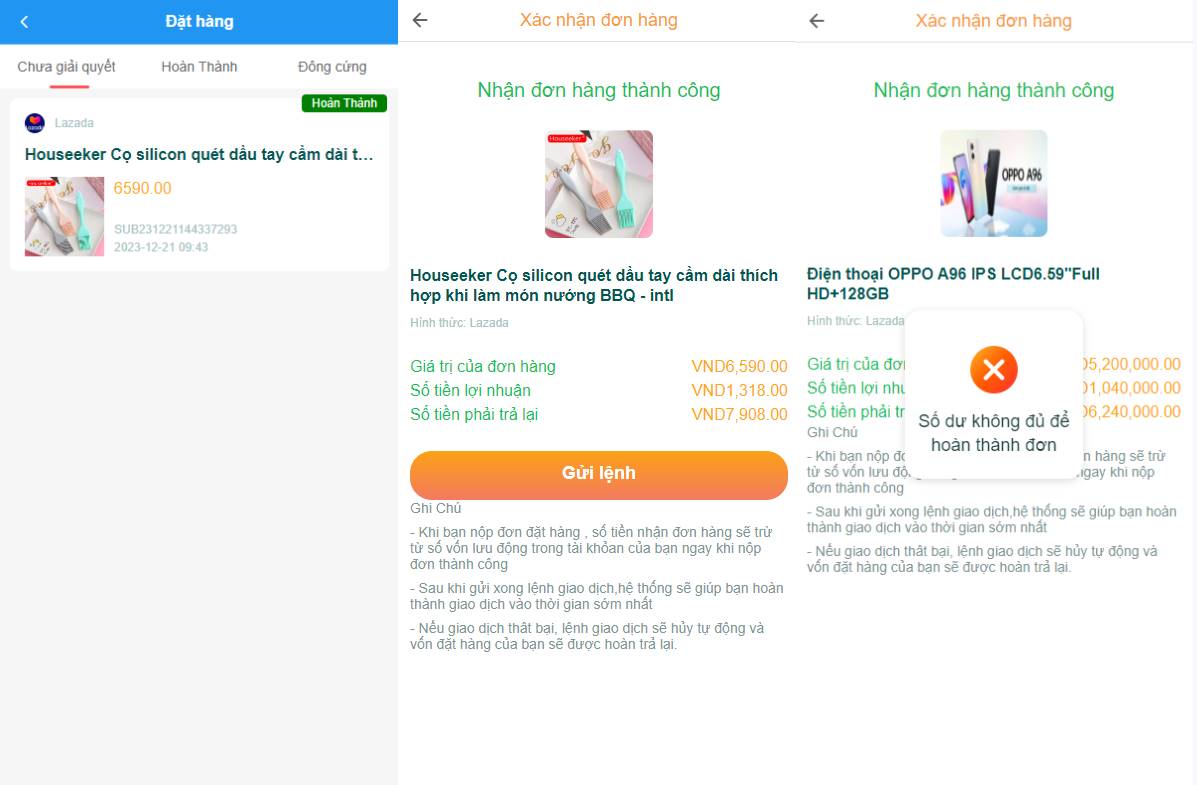This screenshot has width=1197, height=785.
Task: Tap back arrow on middle confirmation screen
Action: tap(420, 21)
